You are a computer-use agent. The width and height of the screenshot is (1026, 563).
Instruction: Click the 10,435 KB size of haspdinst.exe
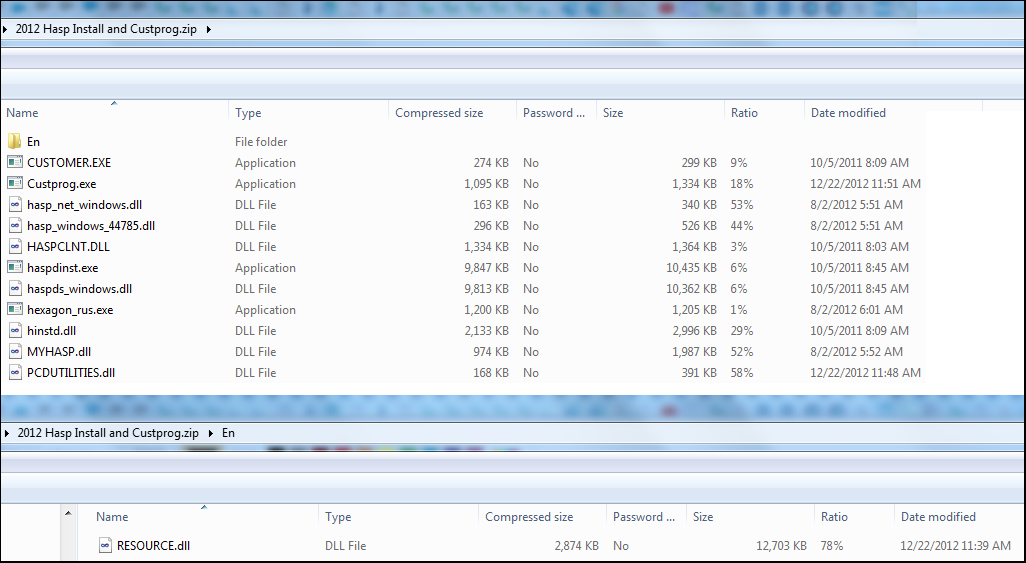tap(692, 267)
